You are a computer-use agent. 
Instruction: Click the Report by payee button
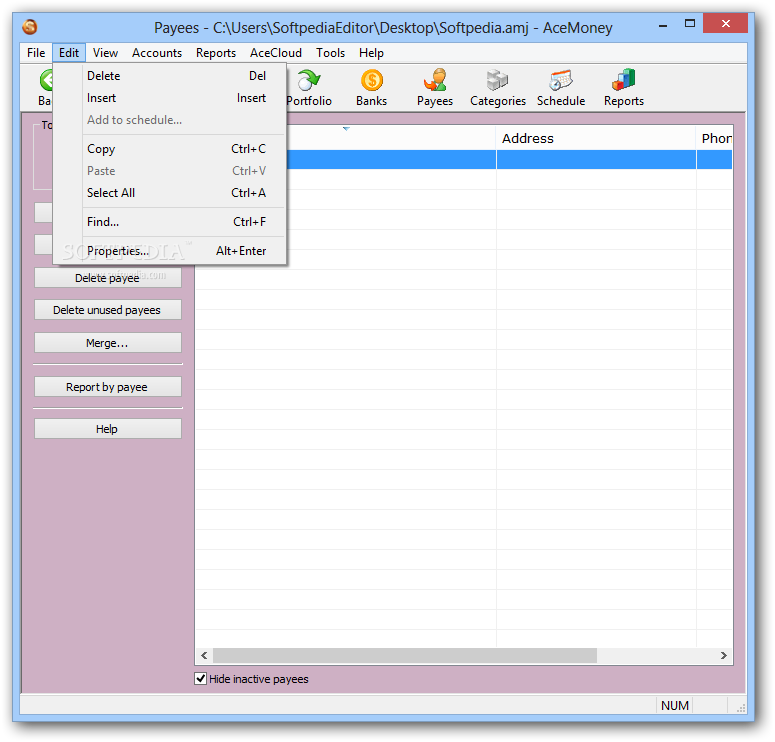[x=108, y=387]
